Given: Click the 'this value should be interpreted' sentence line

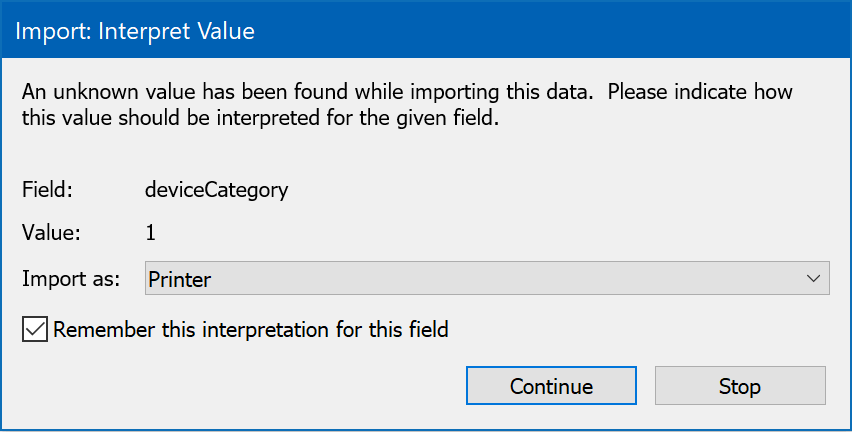Looking at the screenshot, I should [260, 117].
